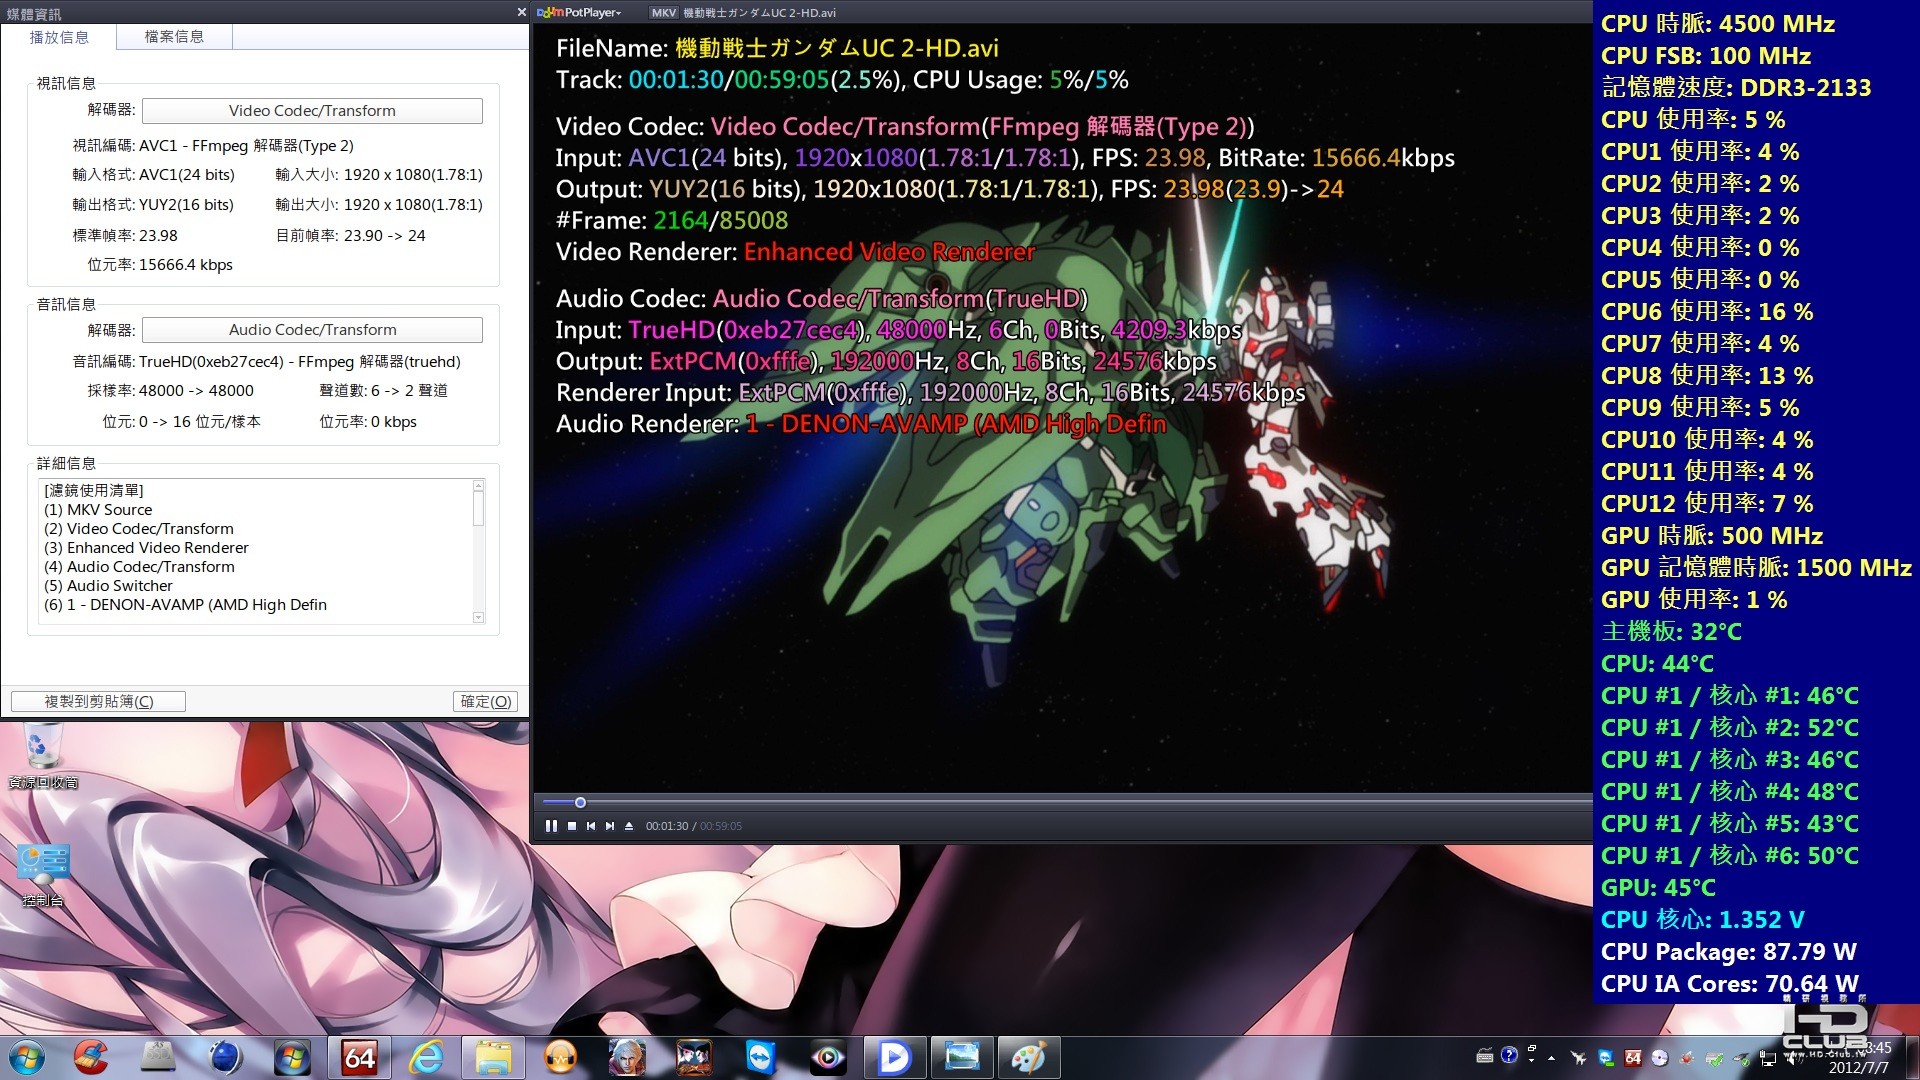Switch to the 播放信息 tab
1920x1080 pixels.
tap(59, 37)
